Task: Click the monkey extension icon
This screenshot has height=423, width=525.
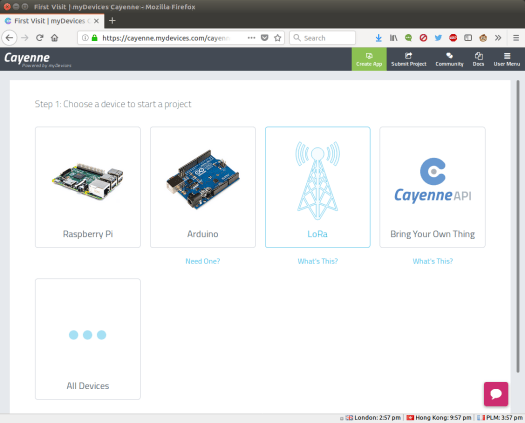Action: tap(483, 38)
